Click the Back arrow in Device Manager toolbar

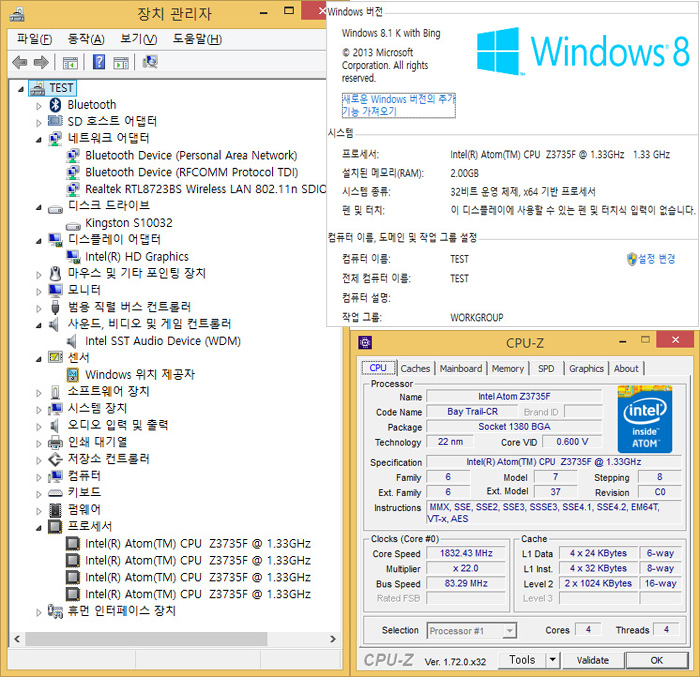19,62
